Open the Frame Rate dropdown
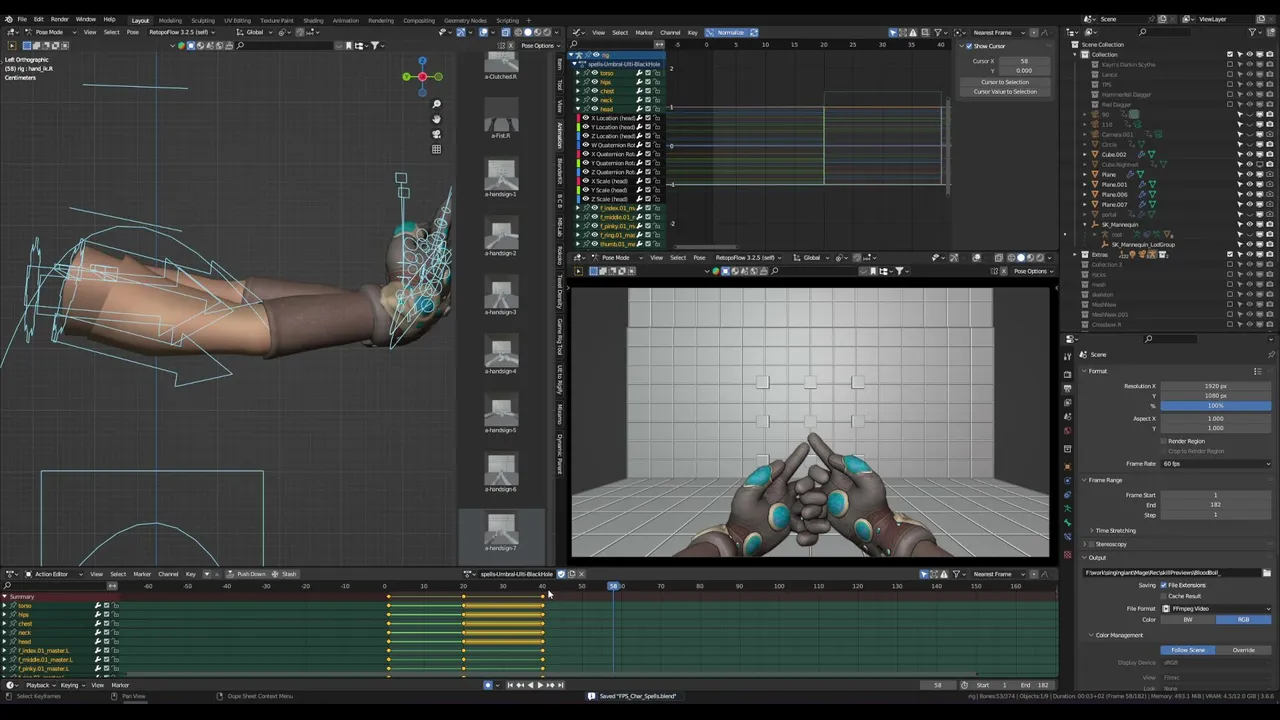 pyautogui.click(x=1215, y=464)
